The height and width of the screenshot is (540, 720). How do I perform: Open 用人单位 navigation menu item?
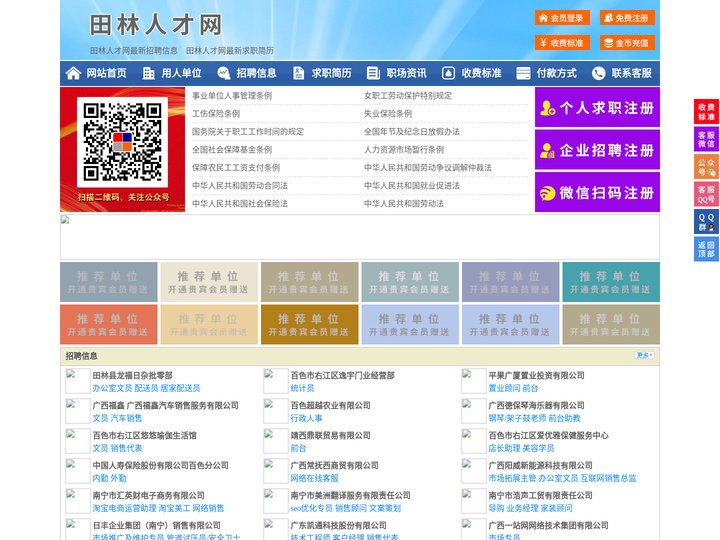pos(181,73)
